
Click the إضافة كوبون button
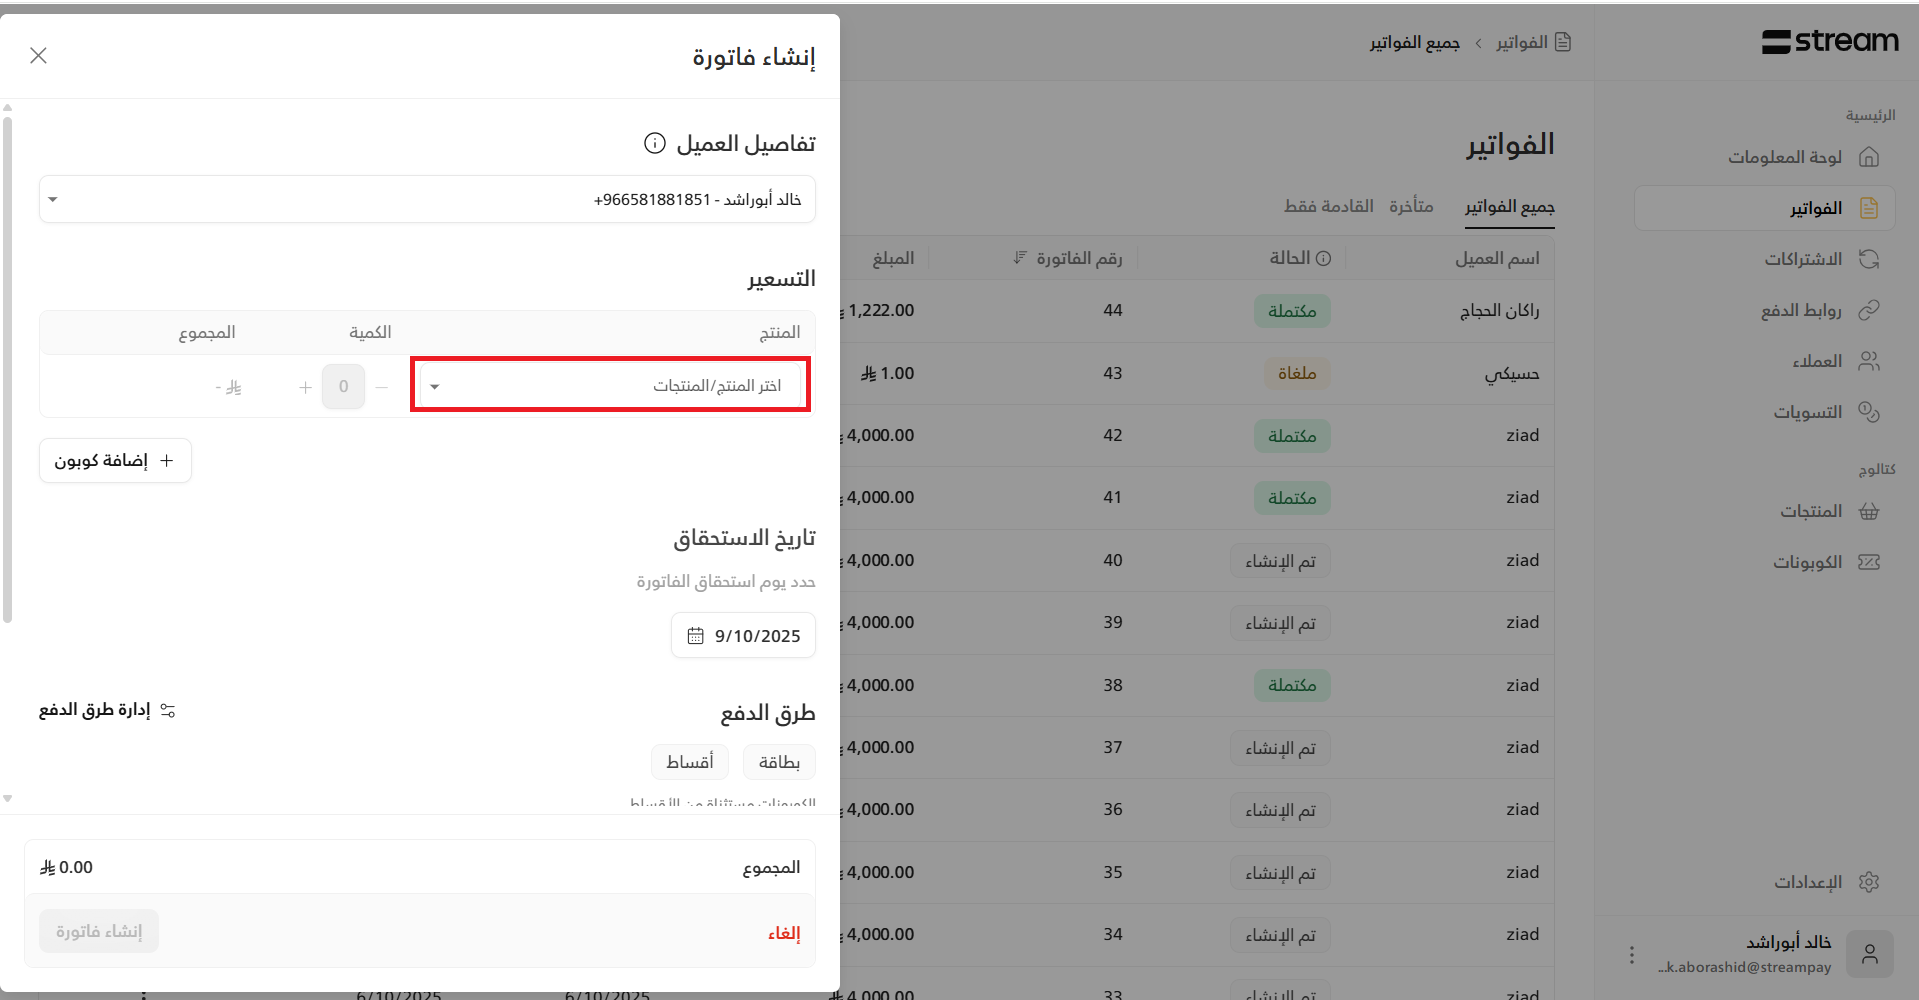[x=115, y=460]
